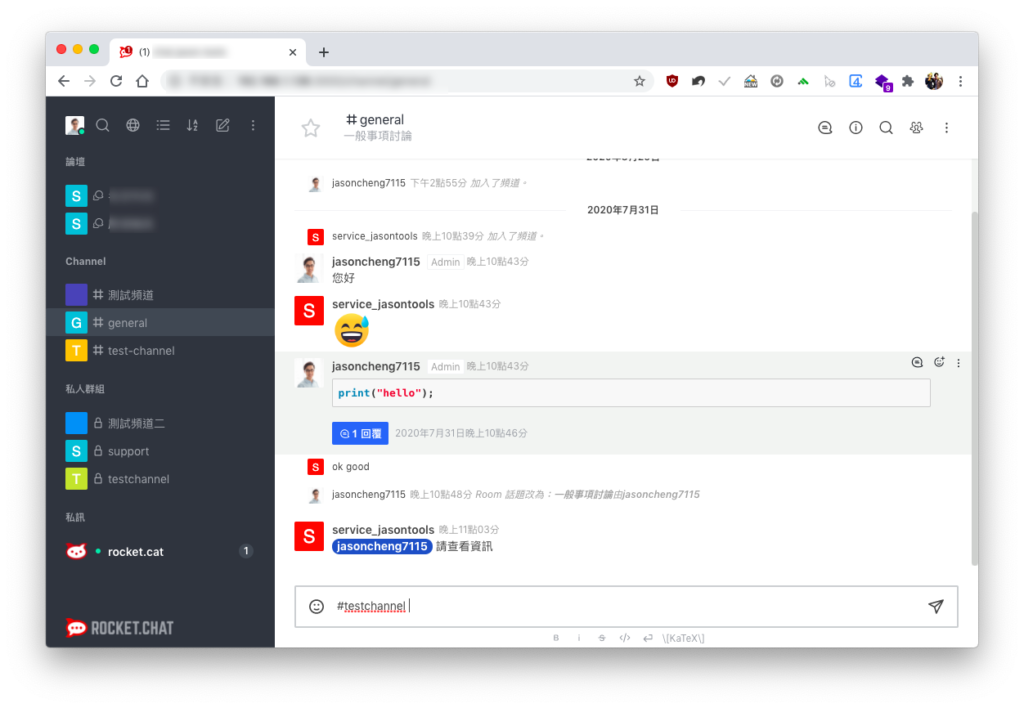Search messages in general room

886,127
